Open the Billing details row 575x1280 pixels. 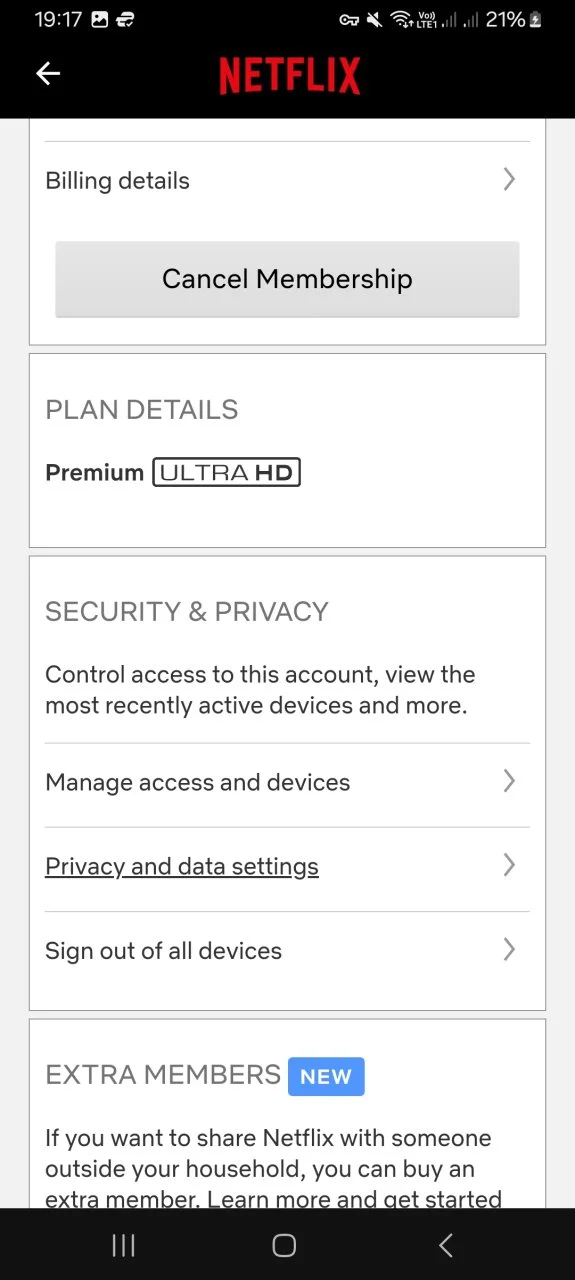pos(287,180)
